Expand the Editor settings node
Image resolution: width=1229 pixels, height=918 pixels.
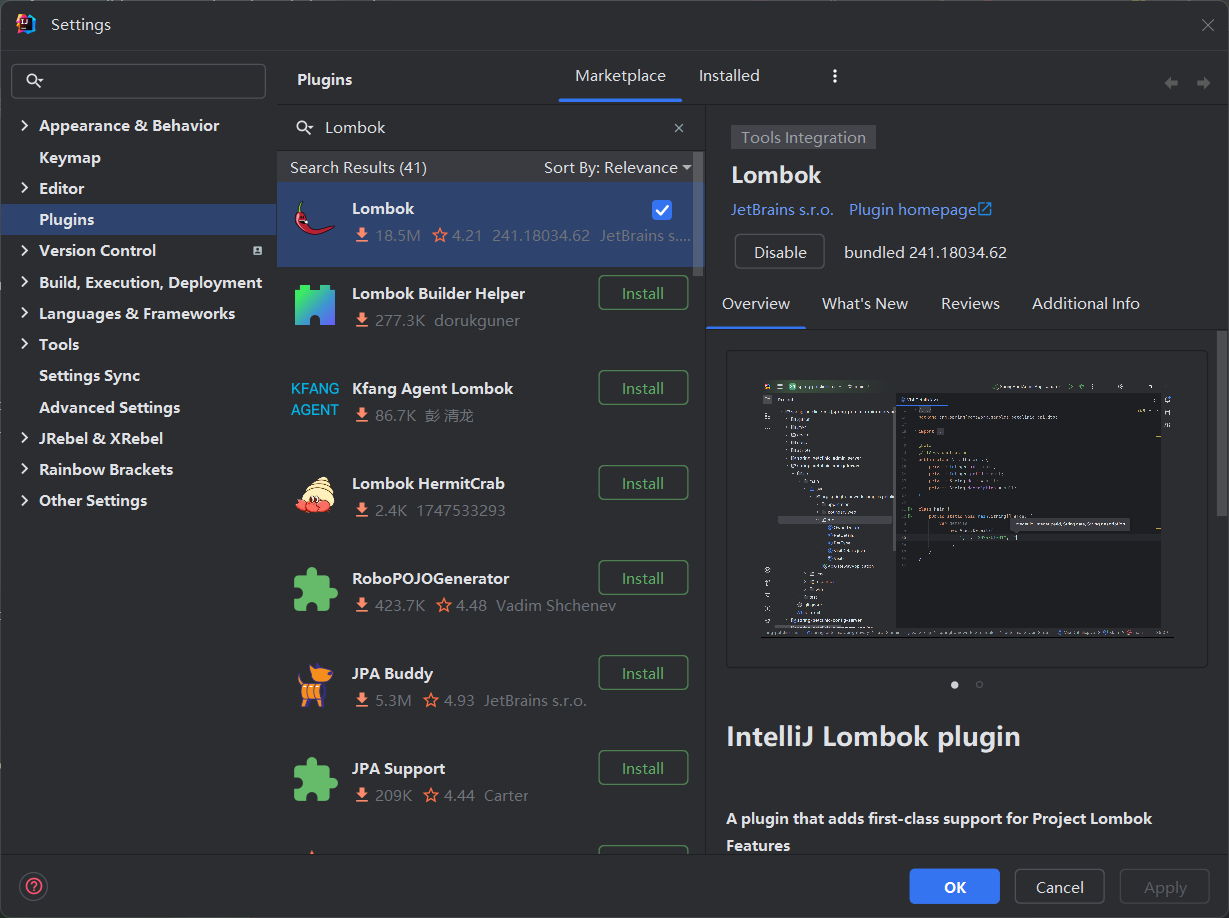pos(25,188)
